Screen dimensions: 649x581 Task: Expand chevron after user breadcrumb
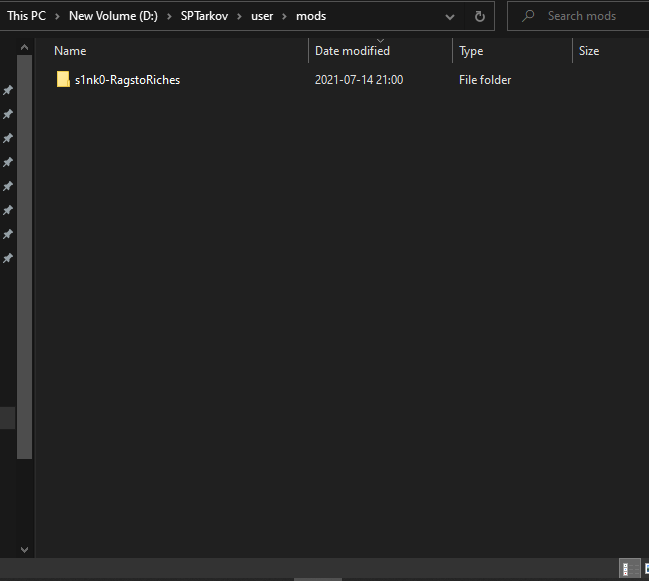pyautogui.click(x=284, y=17)
